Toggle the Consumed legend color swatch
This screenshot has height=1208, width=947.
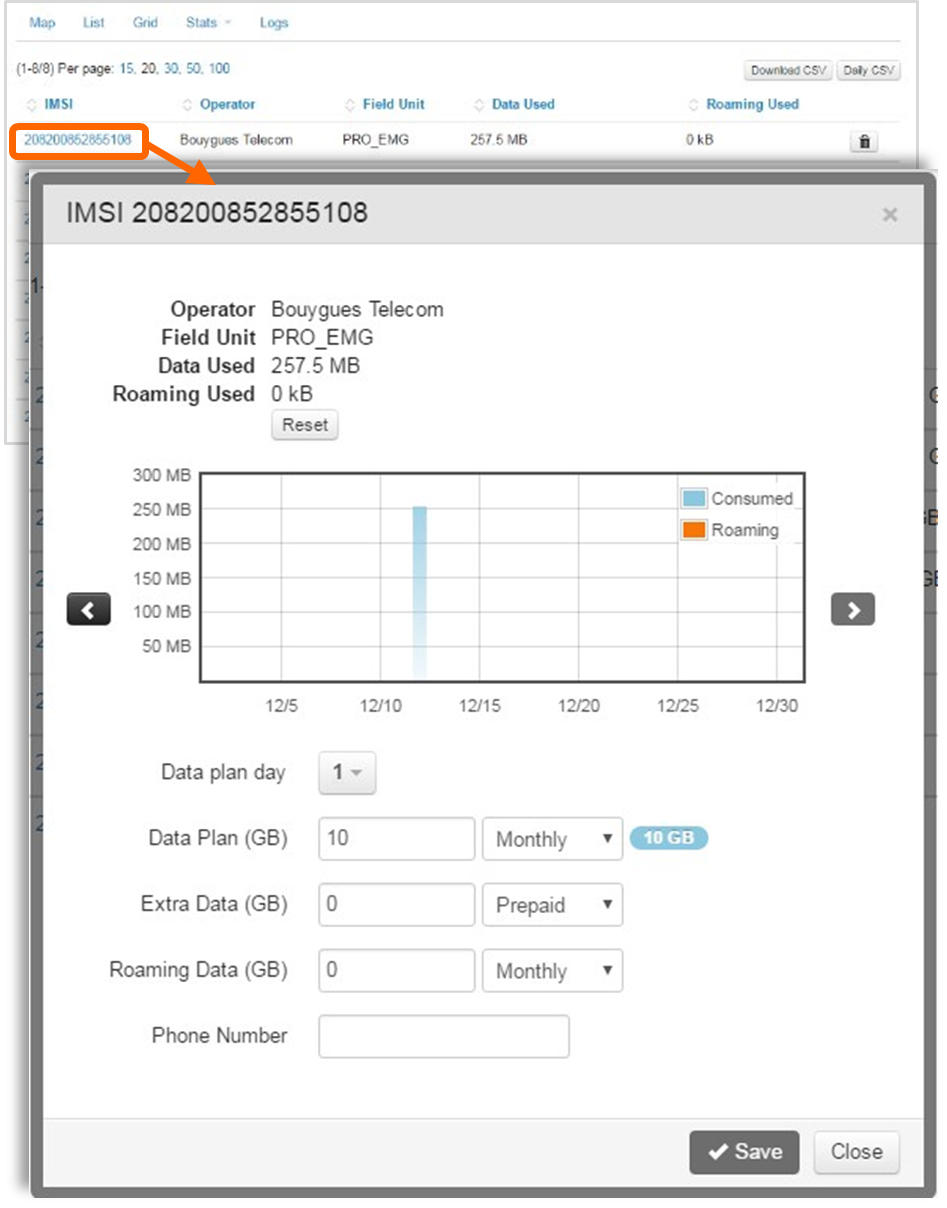pos(694,499)
